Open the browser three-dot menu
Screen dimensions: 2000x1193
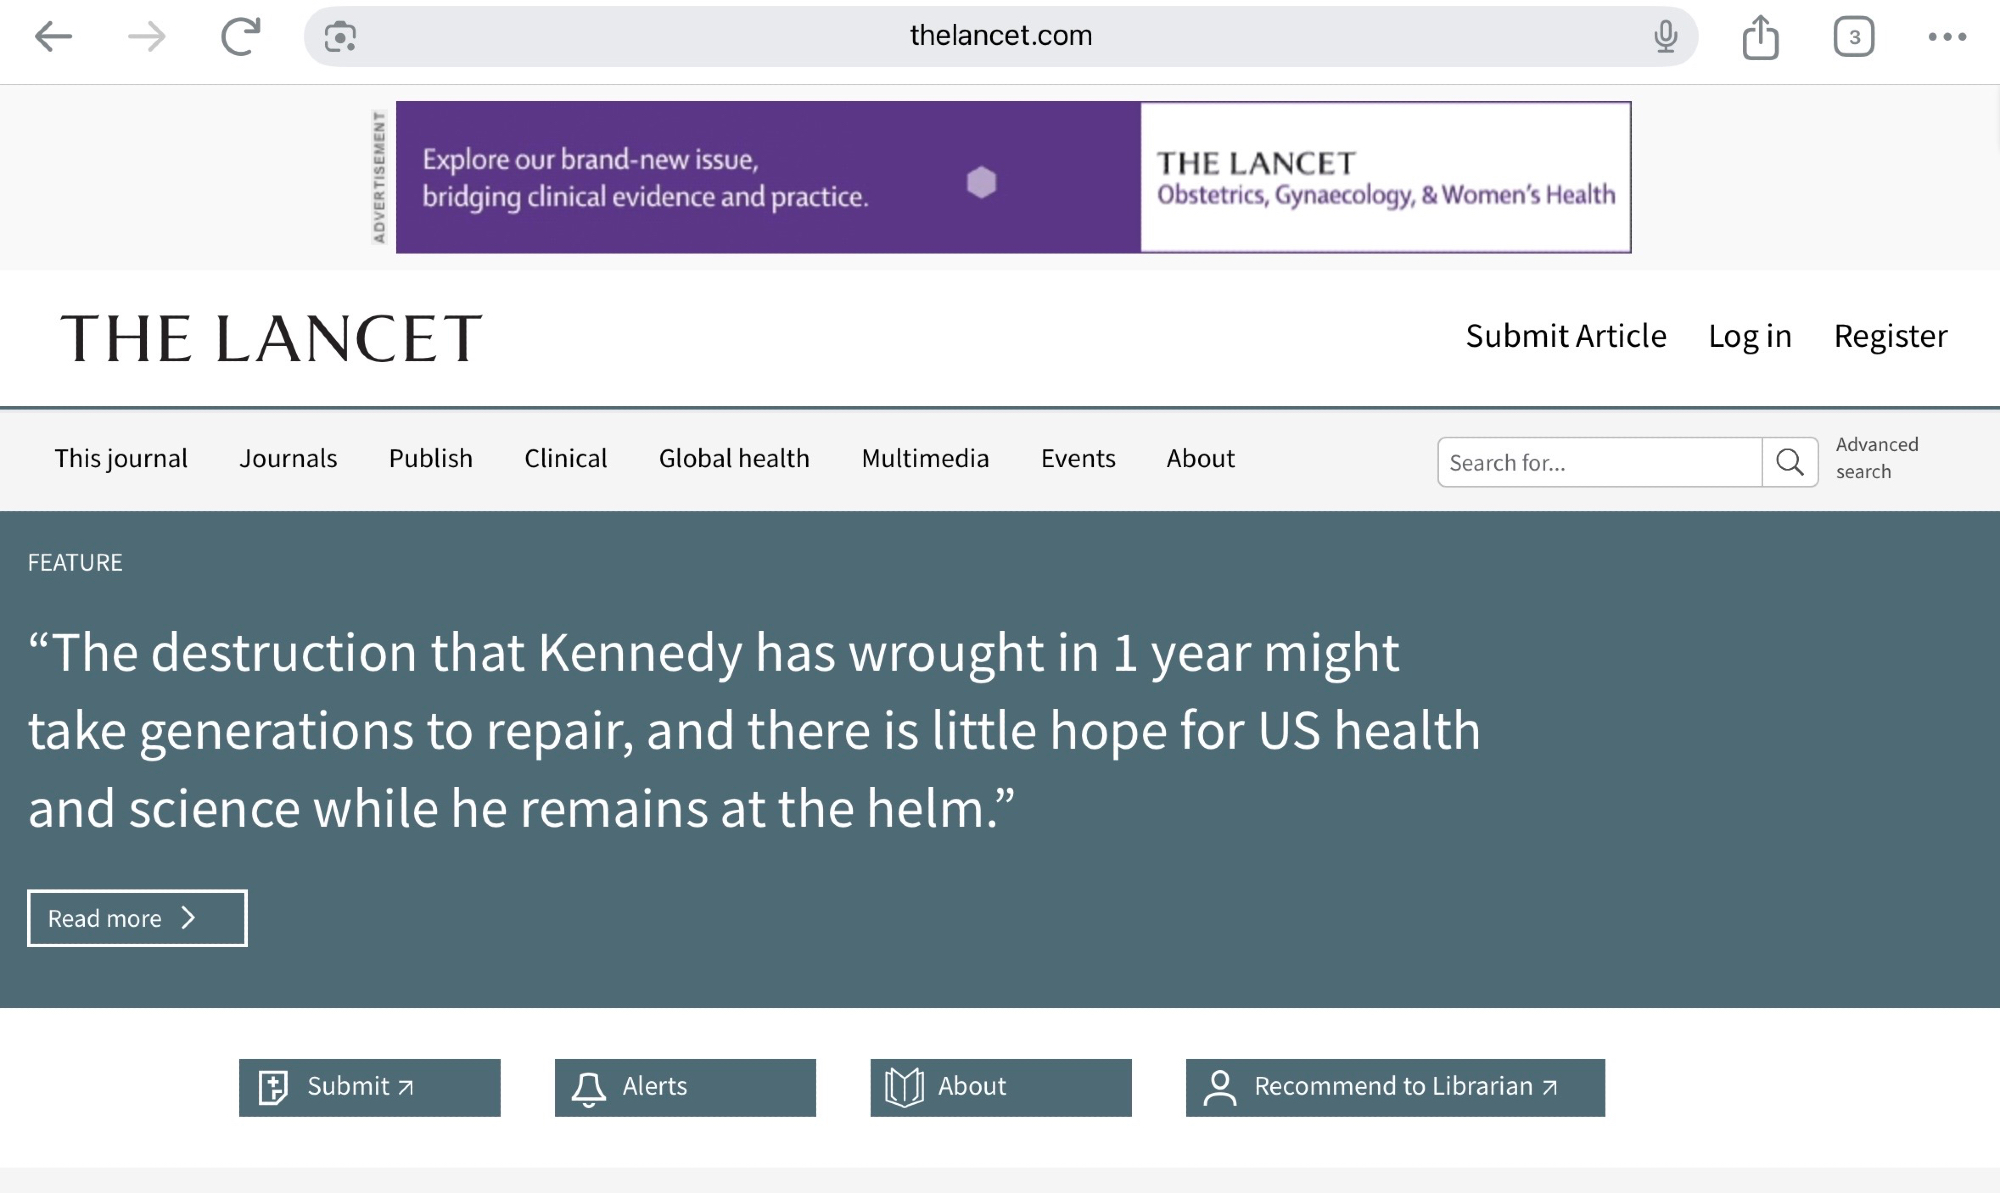[x=1947, y=37]
